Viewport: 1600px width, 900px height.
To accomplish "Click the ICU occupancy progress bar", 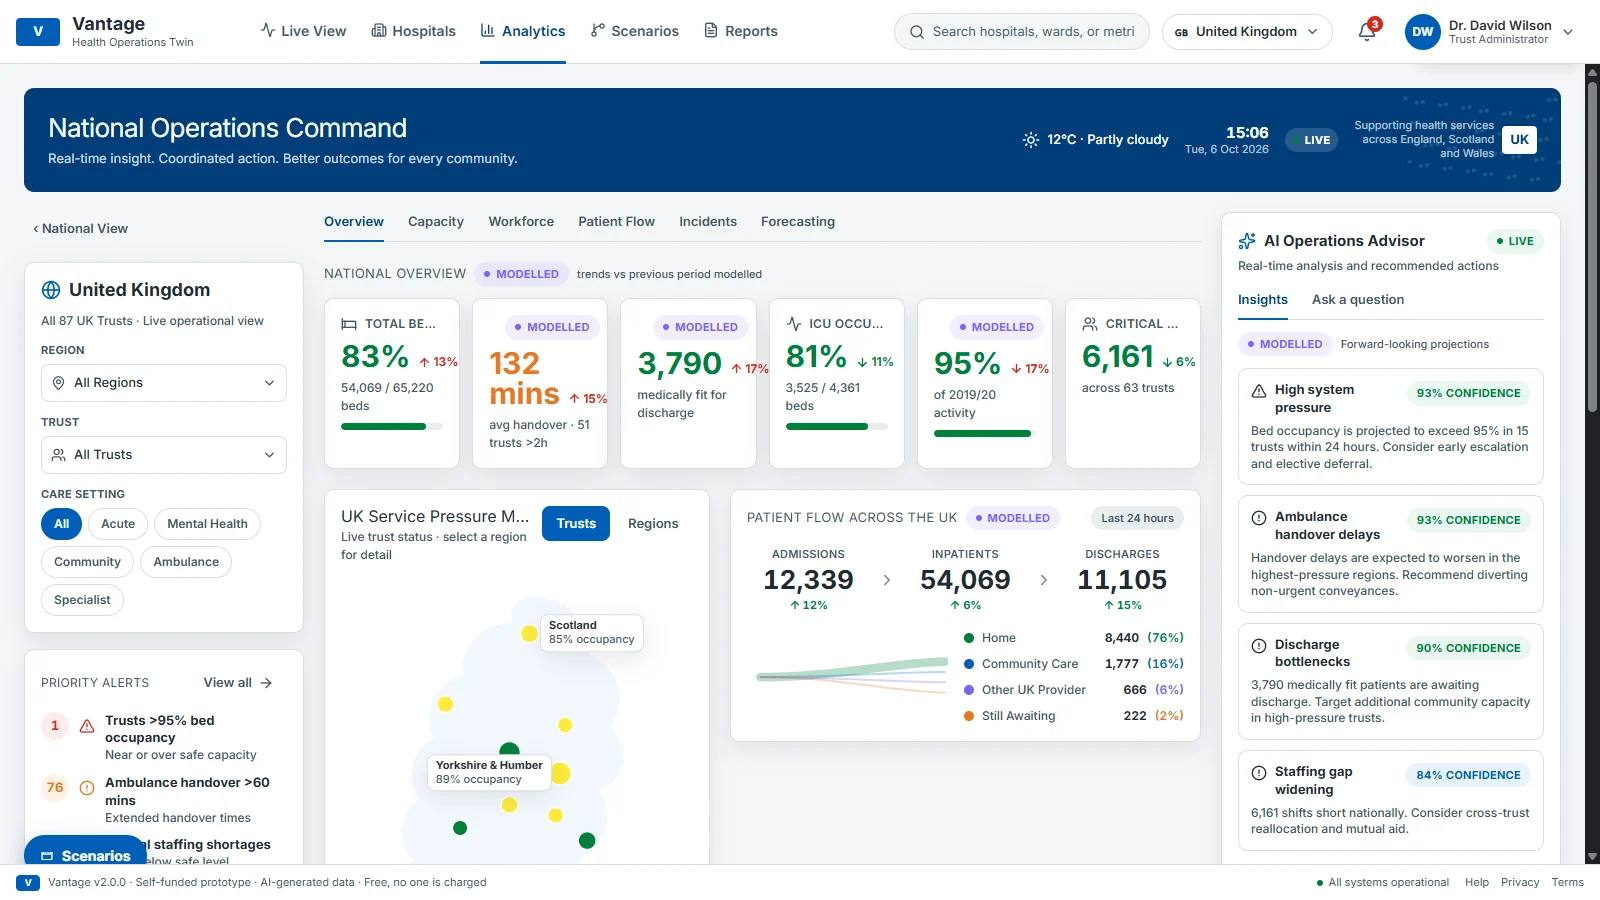I will click(837, 427).
